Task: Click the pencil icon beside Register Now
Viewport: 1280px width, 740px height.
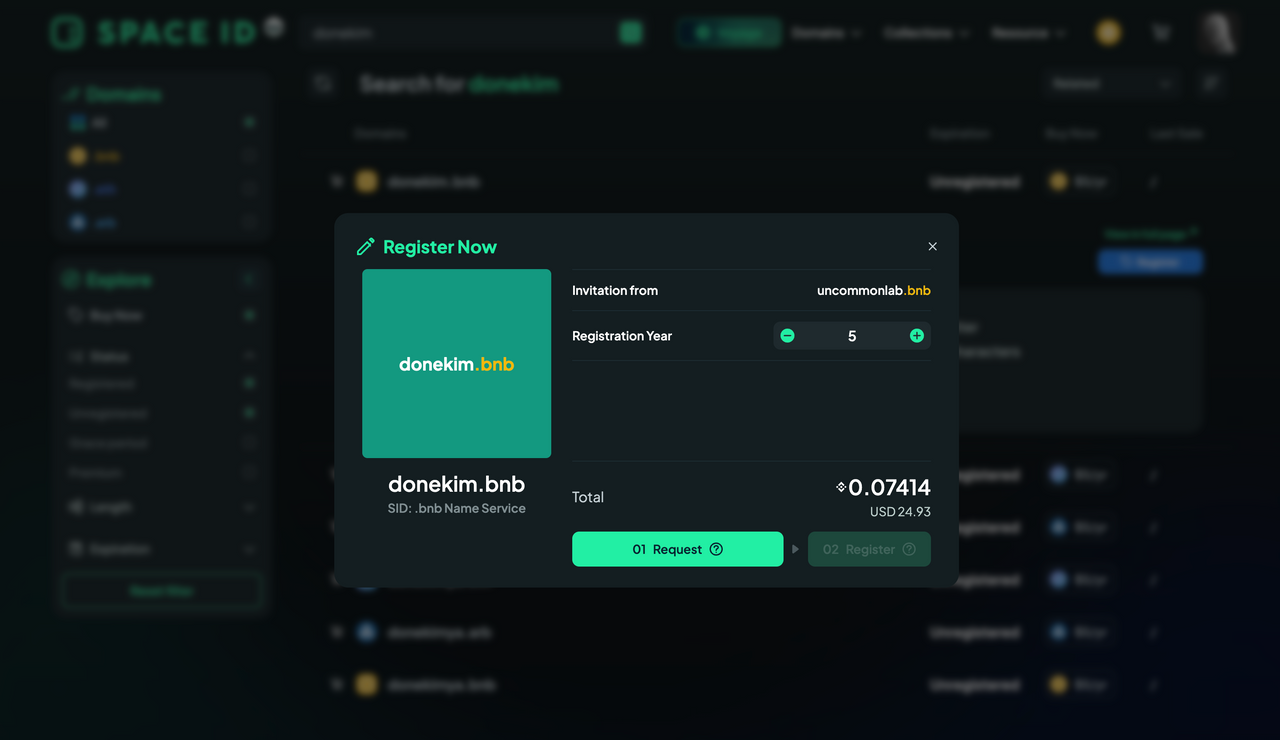Action: click(x=366, y=246)
